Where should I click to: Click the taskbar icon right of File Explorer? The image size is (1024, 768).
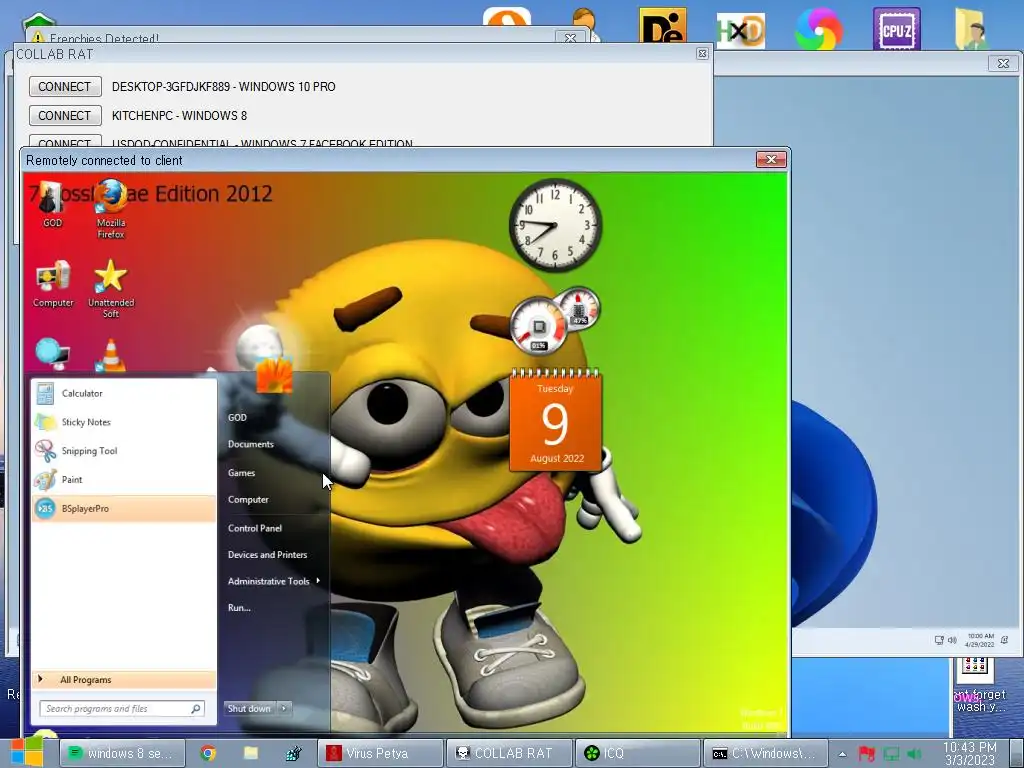293,753
